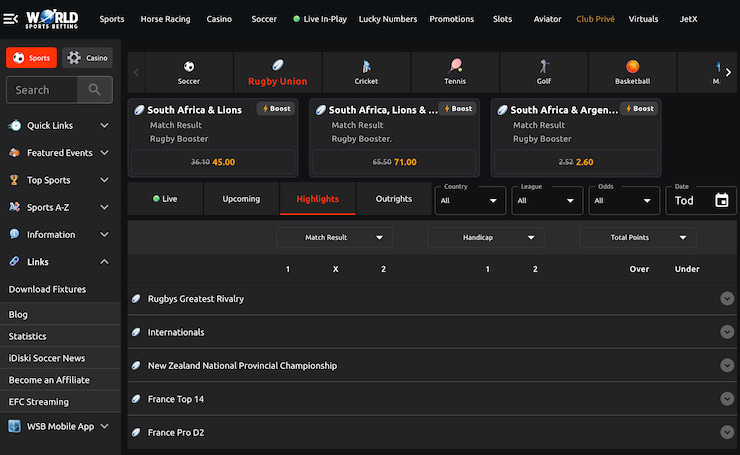Open Aviator in top menu
Screen dimensions: 740x455
[547, 19]
